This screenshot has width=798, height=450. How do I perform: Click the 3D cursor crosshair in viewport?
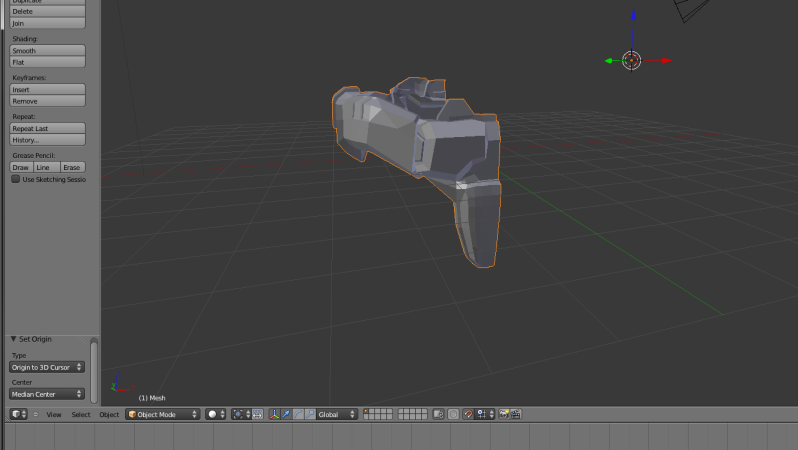pos(632,61)
